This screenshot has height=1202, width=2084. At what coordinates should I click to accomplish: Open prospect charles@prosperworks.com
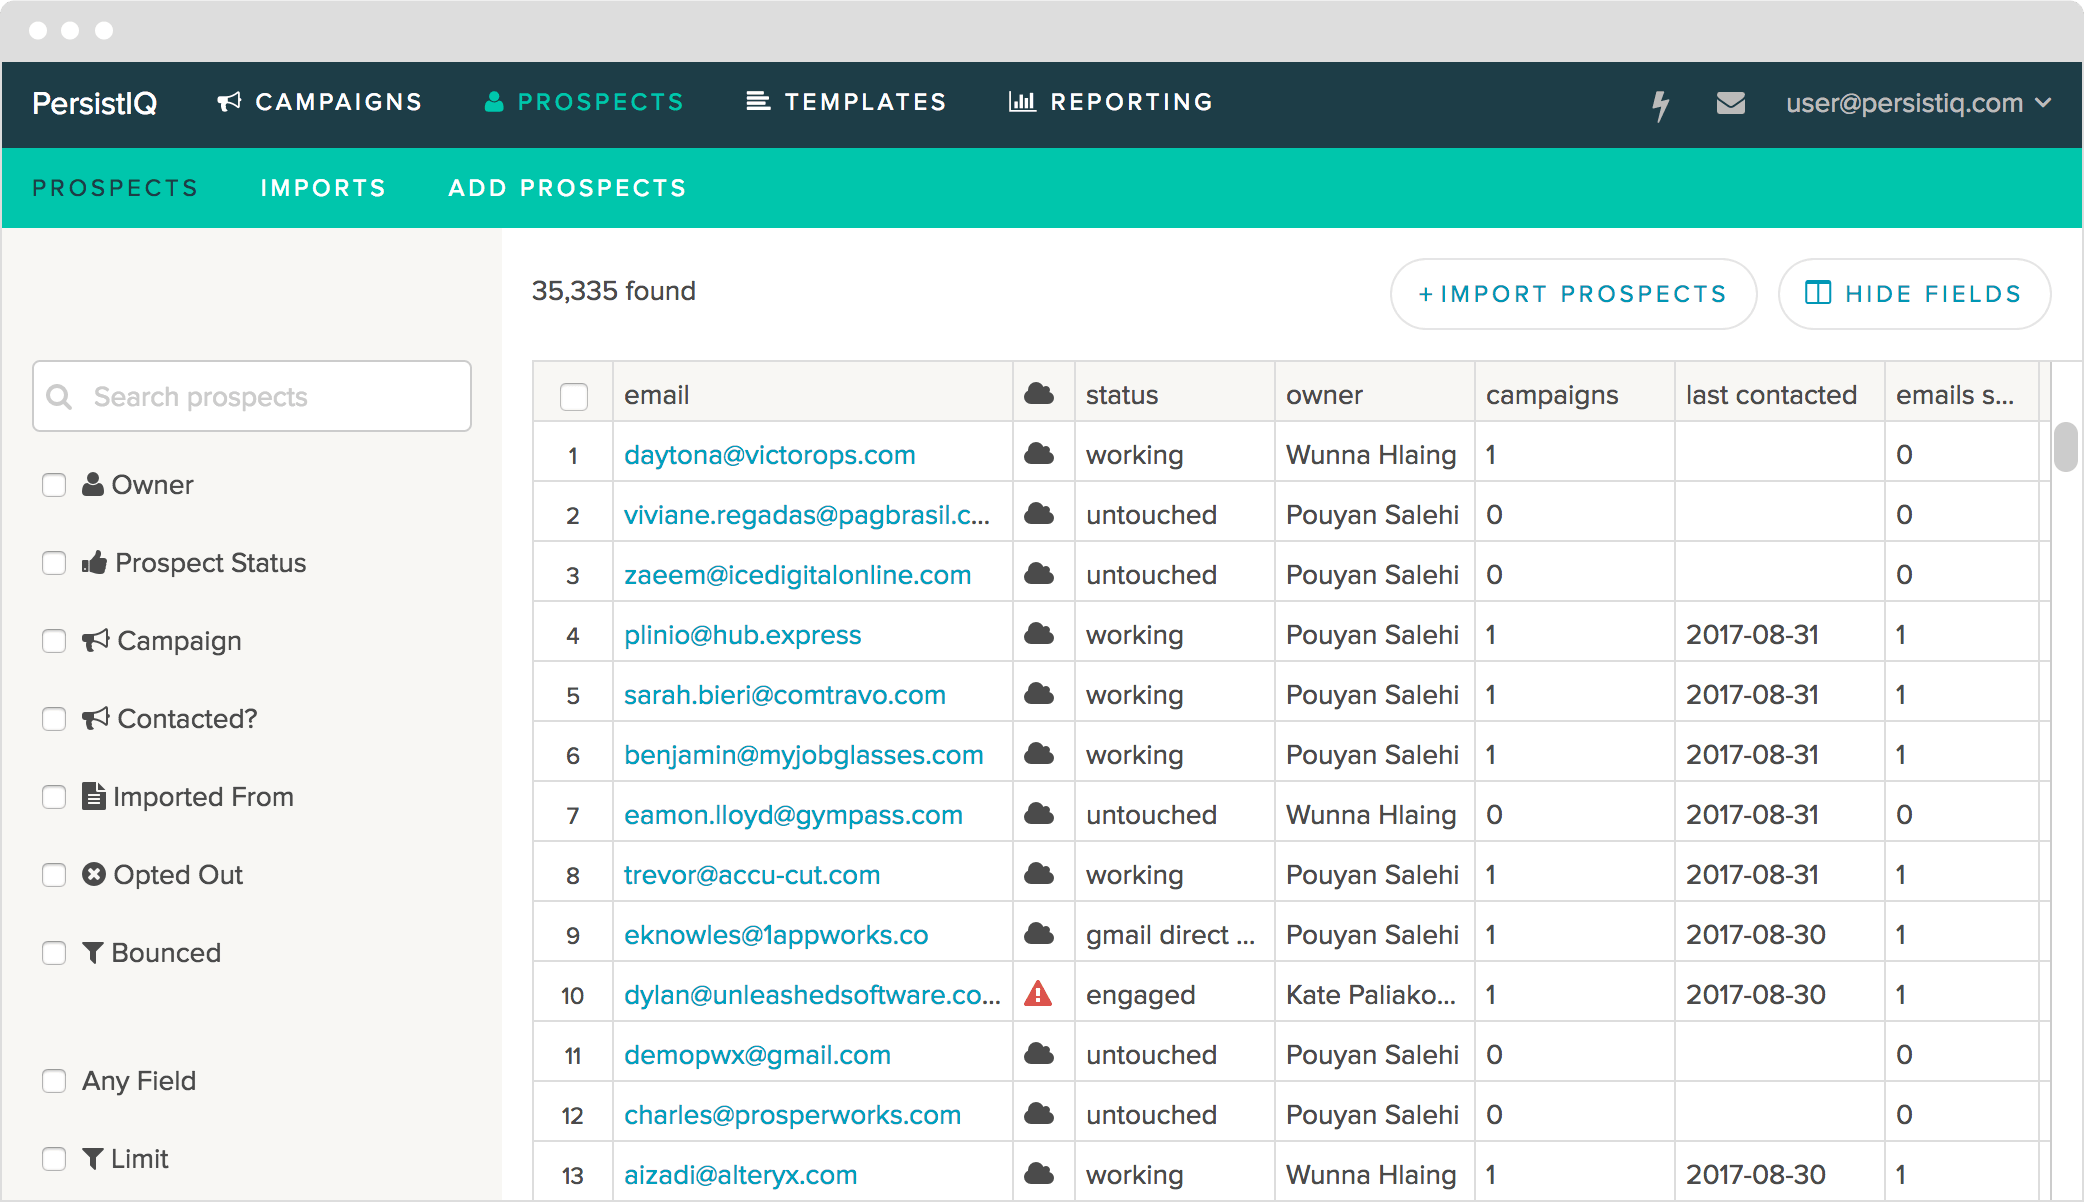(792, 1115)
